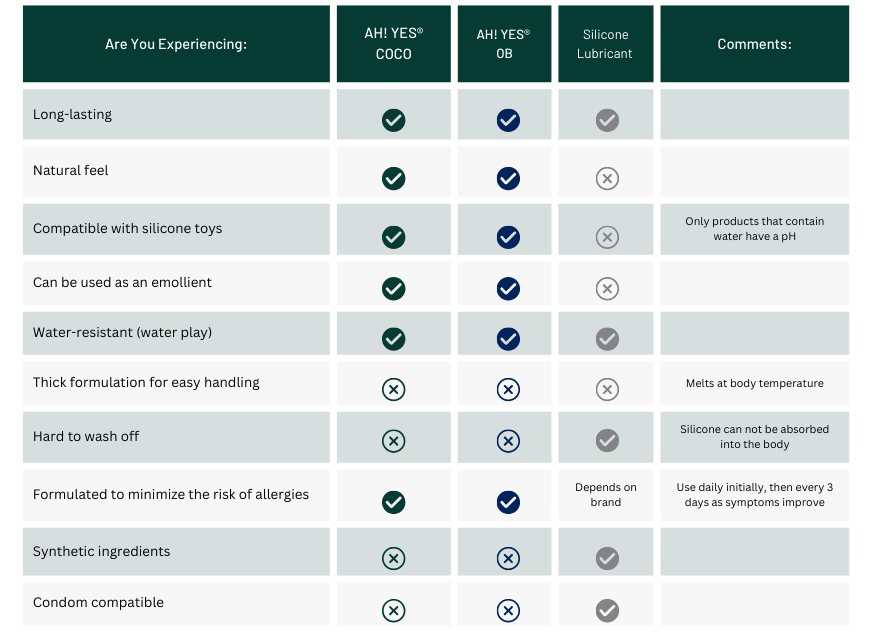Viewport: 872px width, 640px height.
Task: Click the OB Synthetic ingredients X icon
Action: 508,558
